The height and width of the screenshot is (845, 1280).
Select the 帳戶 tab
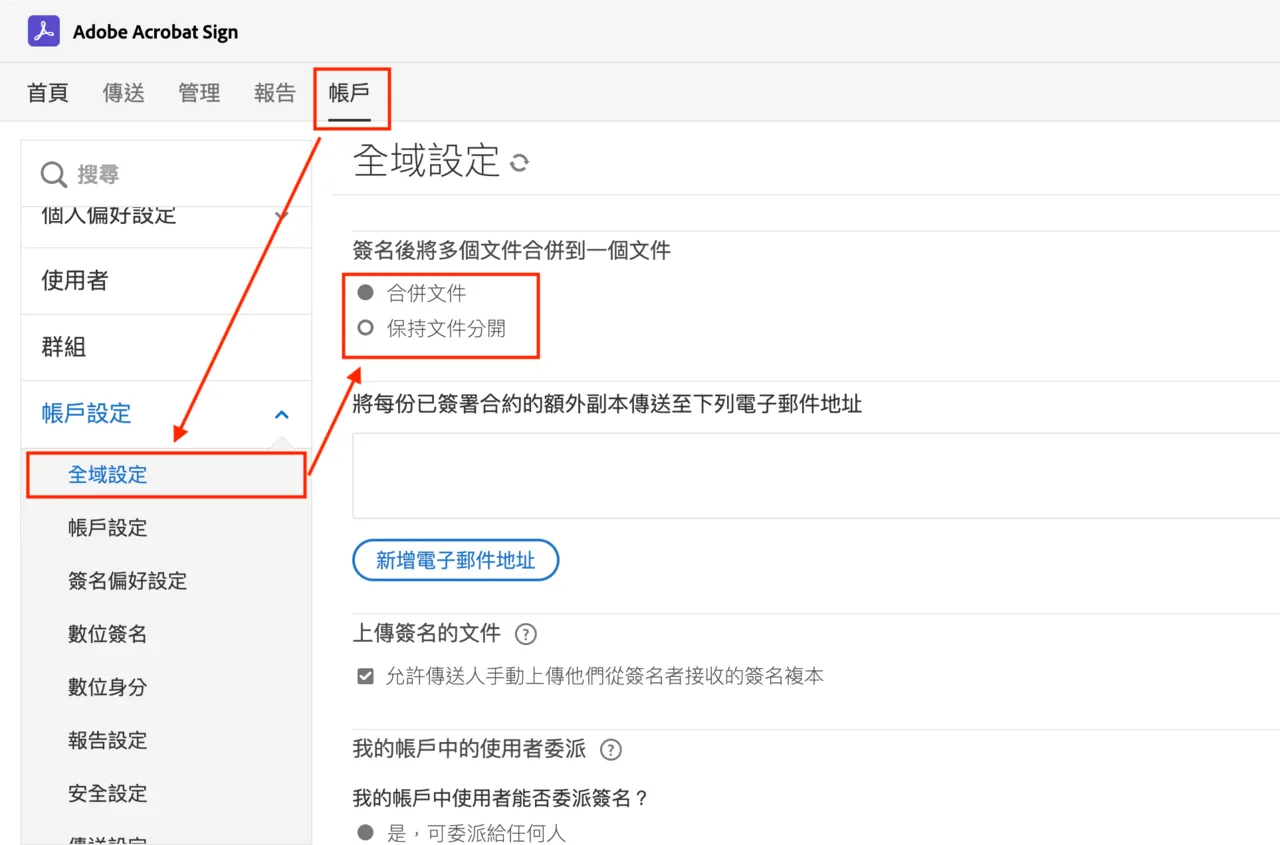pyautogui.click(x=350, y=93)
